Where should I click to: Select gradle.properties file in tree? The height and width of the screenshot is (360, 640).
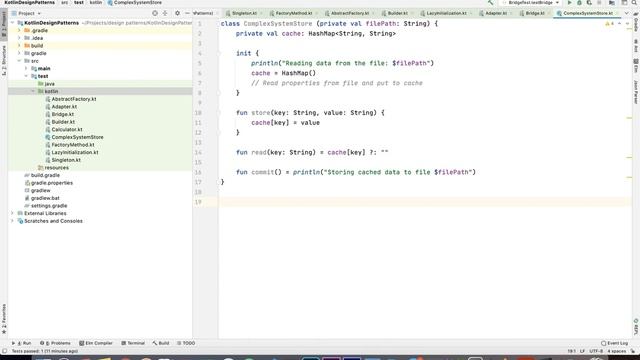pyautogui.click(x=52, y=183)
